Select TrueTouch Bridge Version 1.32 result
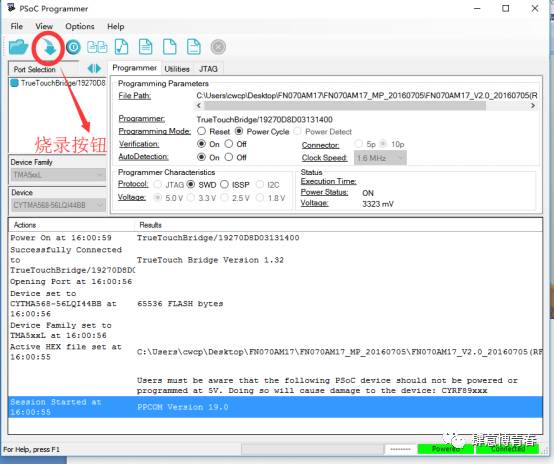This screenshot has width=554, height=465. coord(210,260)
